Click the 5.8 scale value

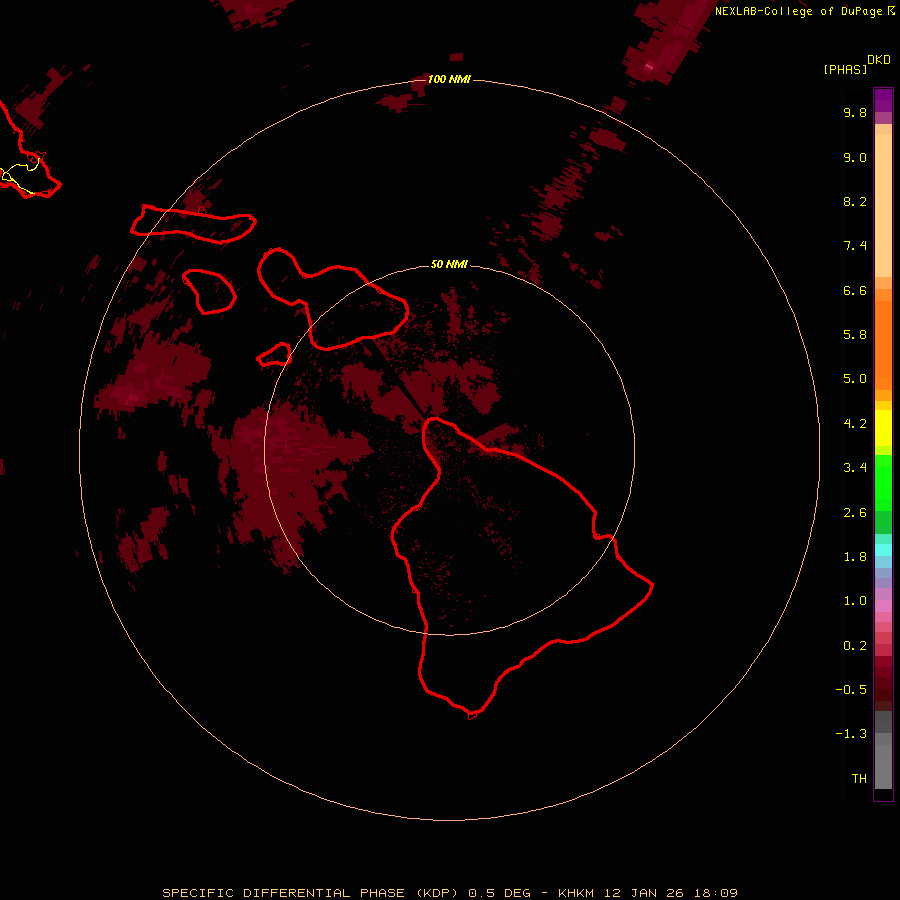855,335
